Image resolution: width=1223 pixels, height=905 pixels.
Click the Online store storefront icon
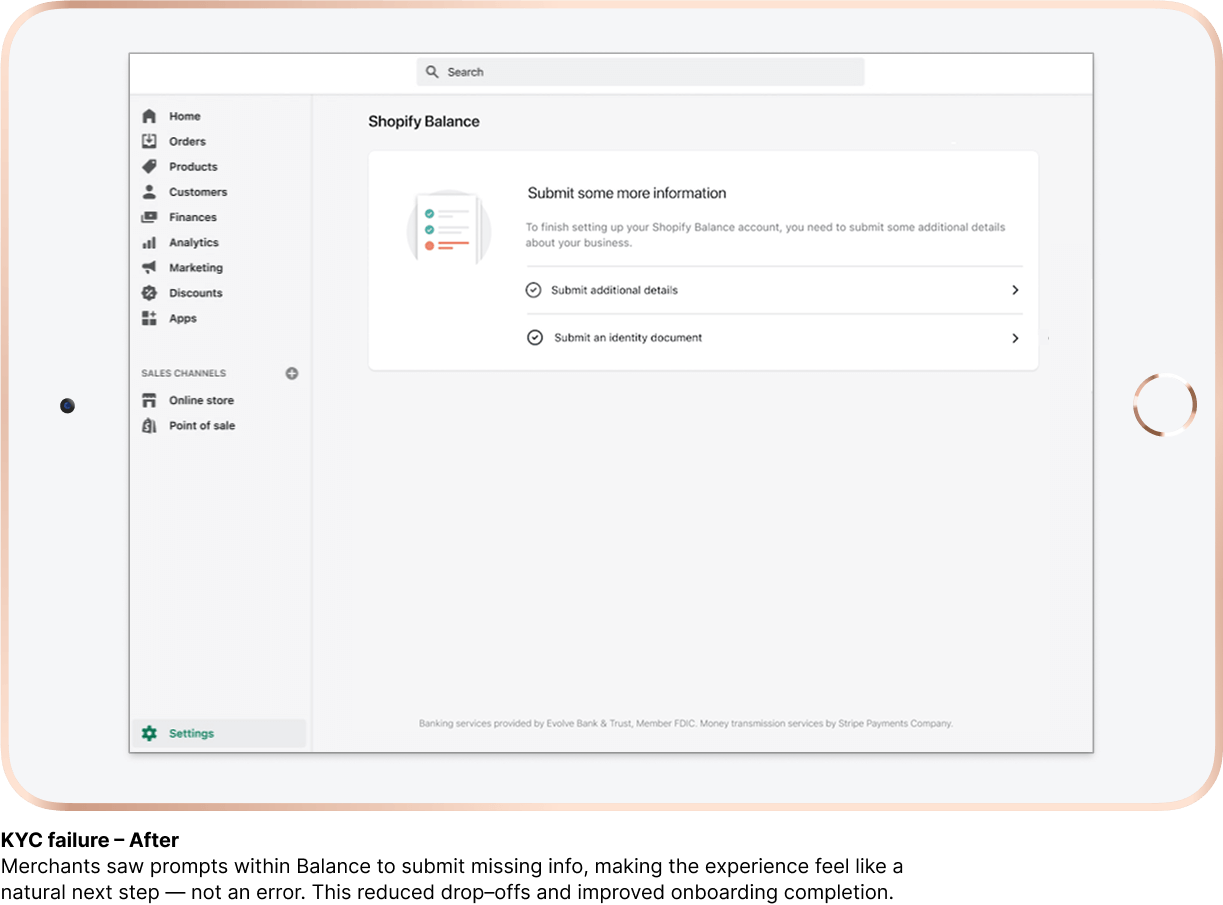click(x=149, y=400)
